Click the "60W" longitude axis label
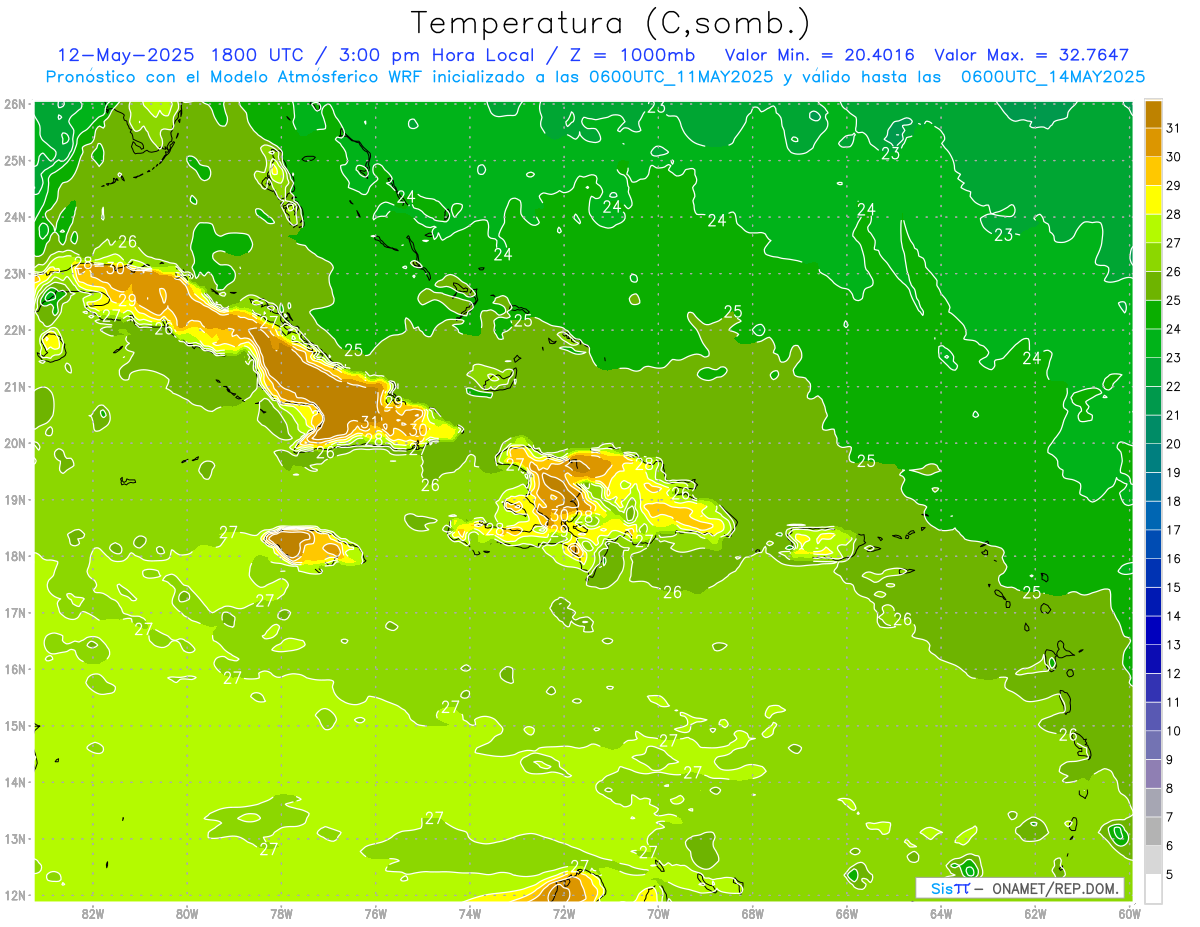This screenshot has width=1200, height=927. click(1130, 913)
